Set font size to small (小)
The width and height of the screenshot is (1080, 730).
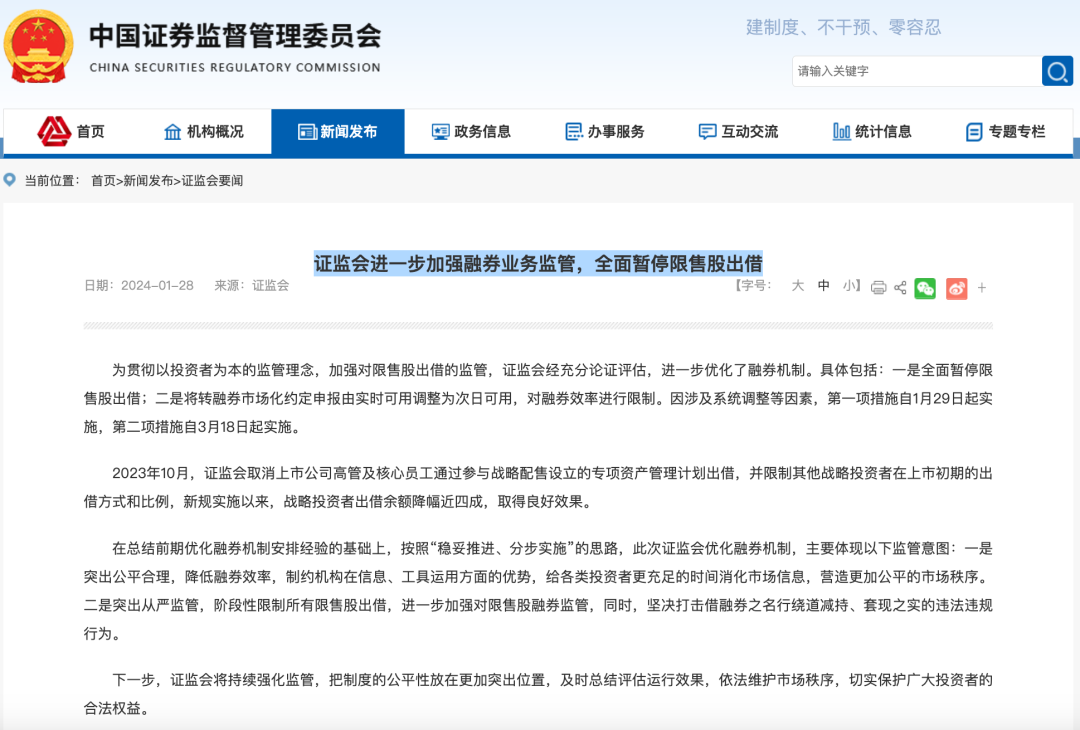[848, 286]
